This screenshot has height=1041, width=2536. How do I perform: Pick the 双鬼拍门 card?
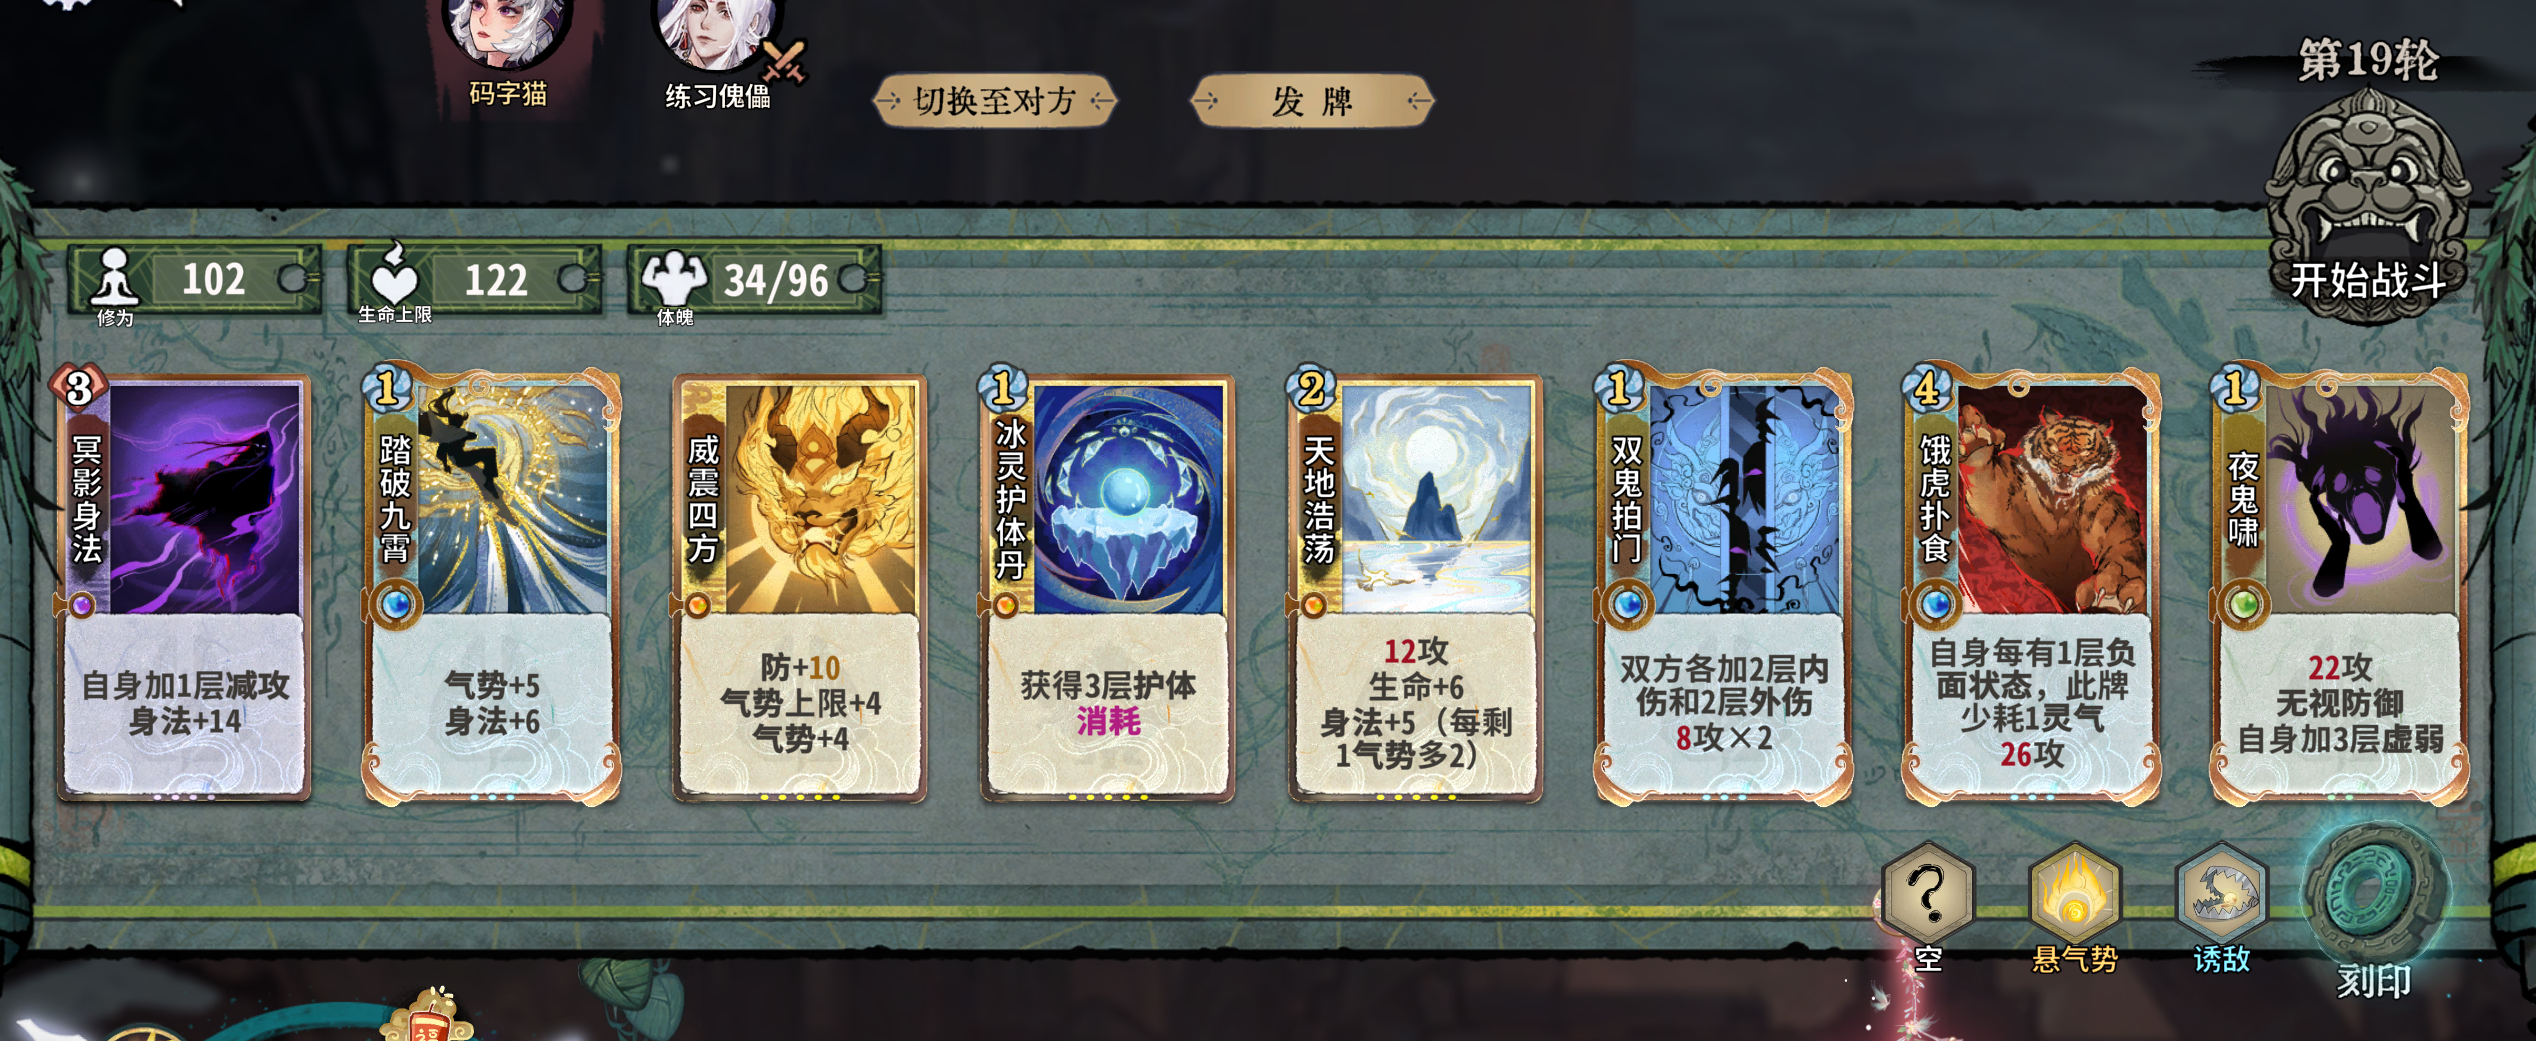1723,585
